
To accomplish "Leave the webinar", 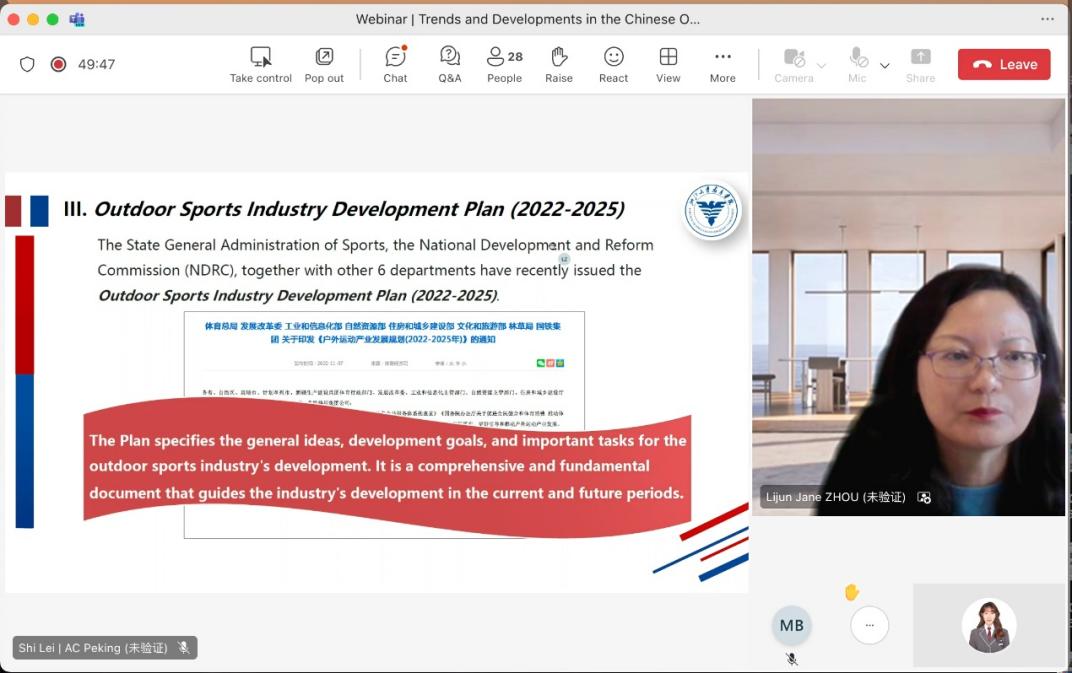I will 1004,64.
